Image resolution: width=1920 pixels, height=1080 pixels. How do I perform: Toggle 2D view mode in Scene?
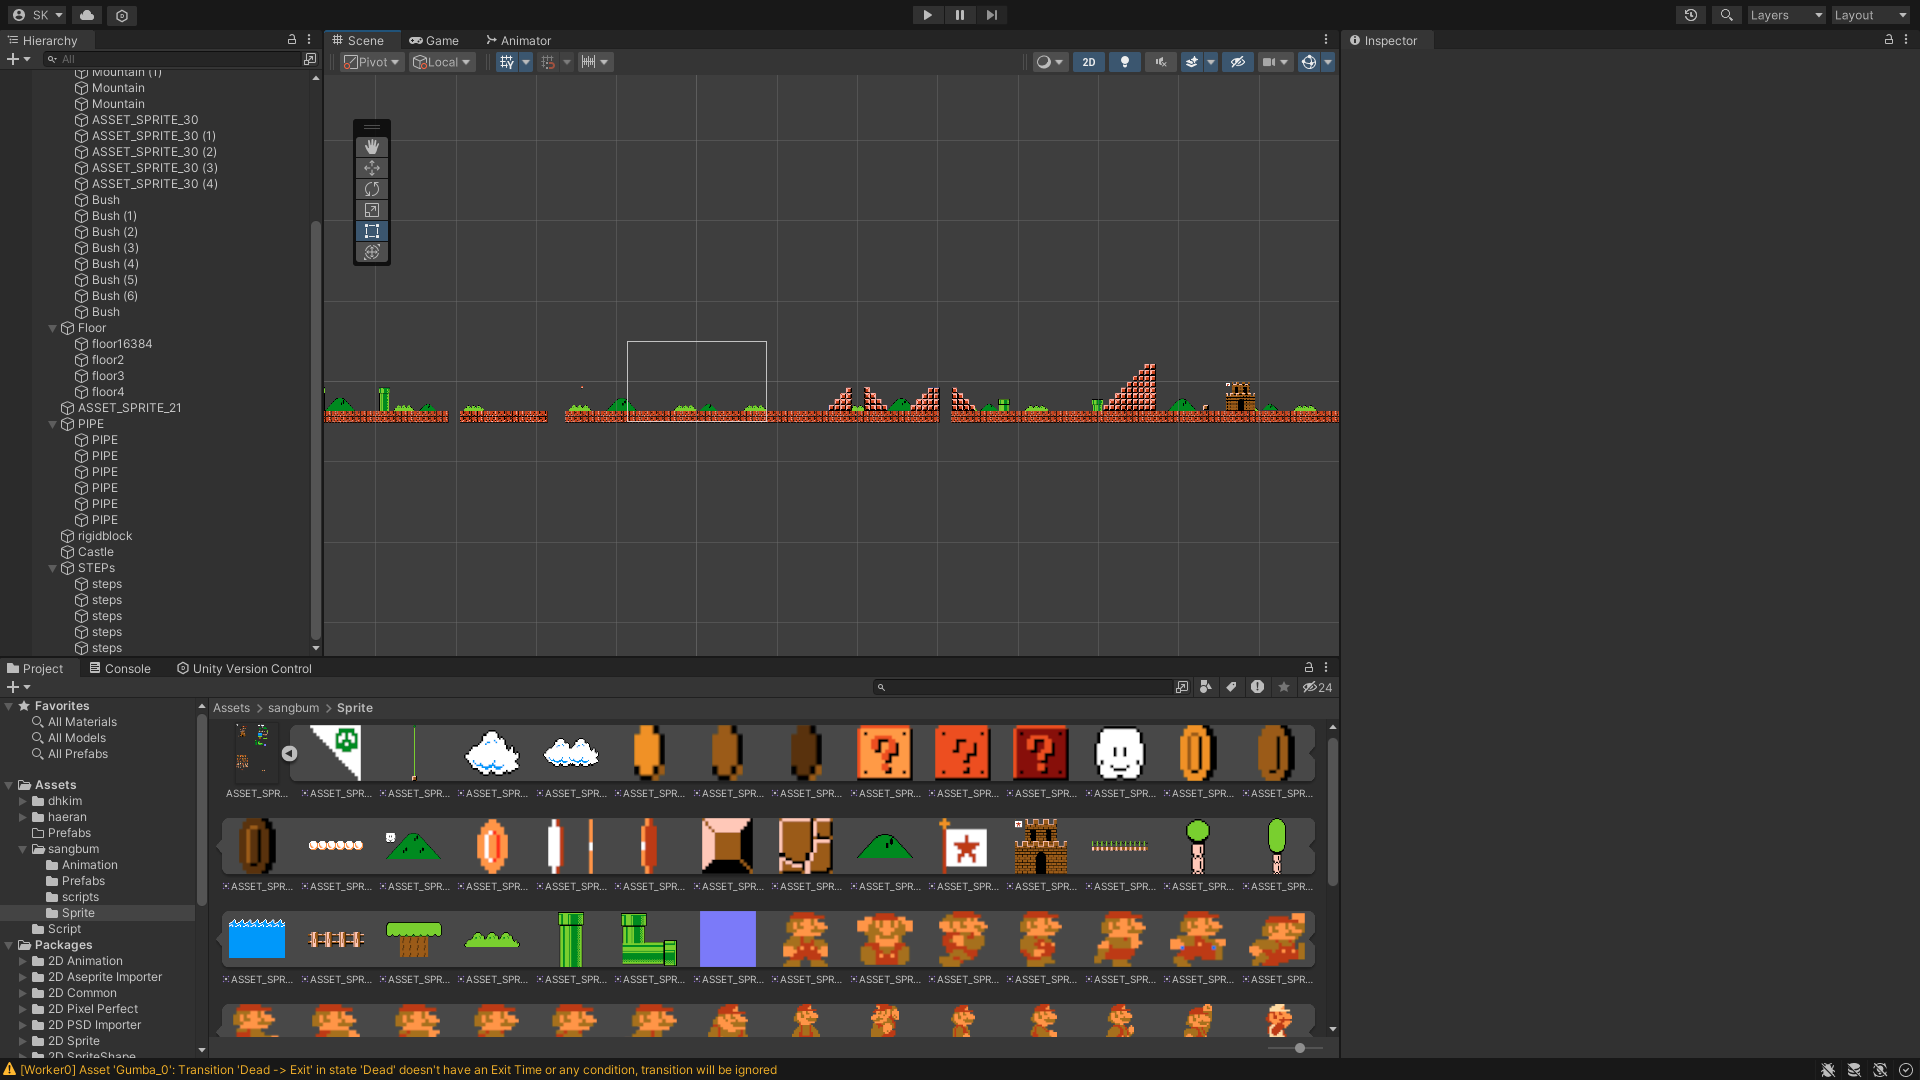pyautogui.click(x=1088, y=62)
